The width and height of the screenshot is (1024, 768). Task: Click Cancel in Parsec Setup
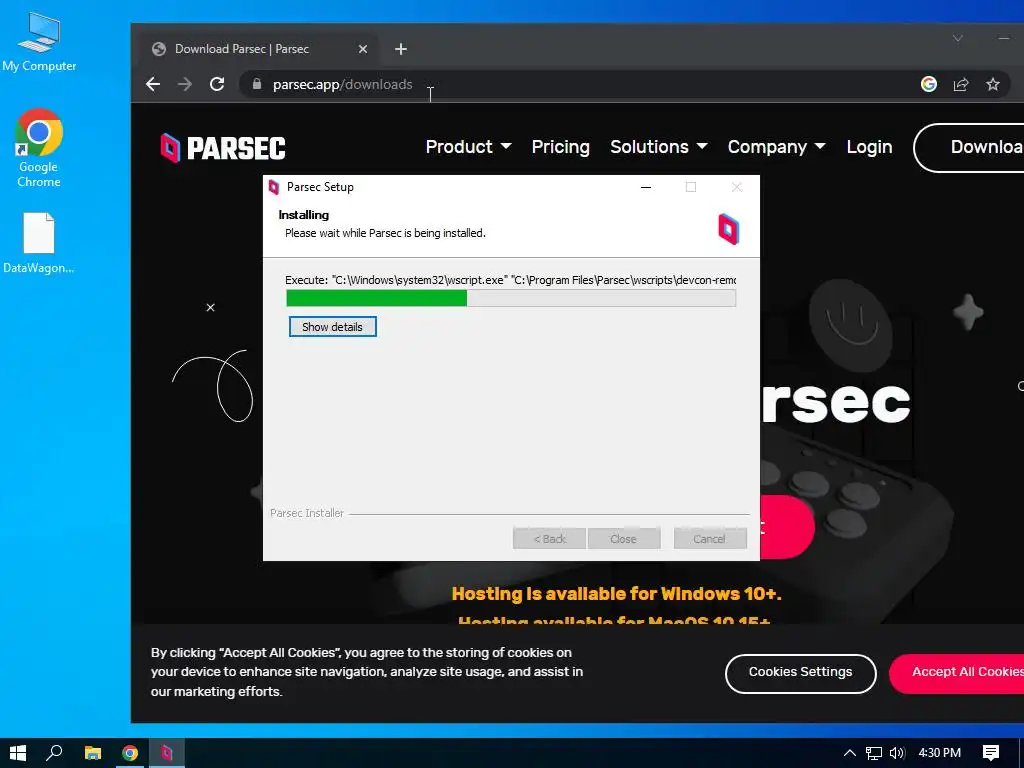(x=710, y=539)
